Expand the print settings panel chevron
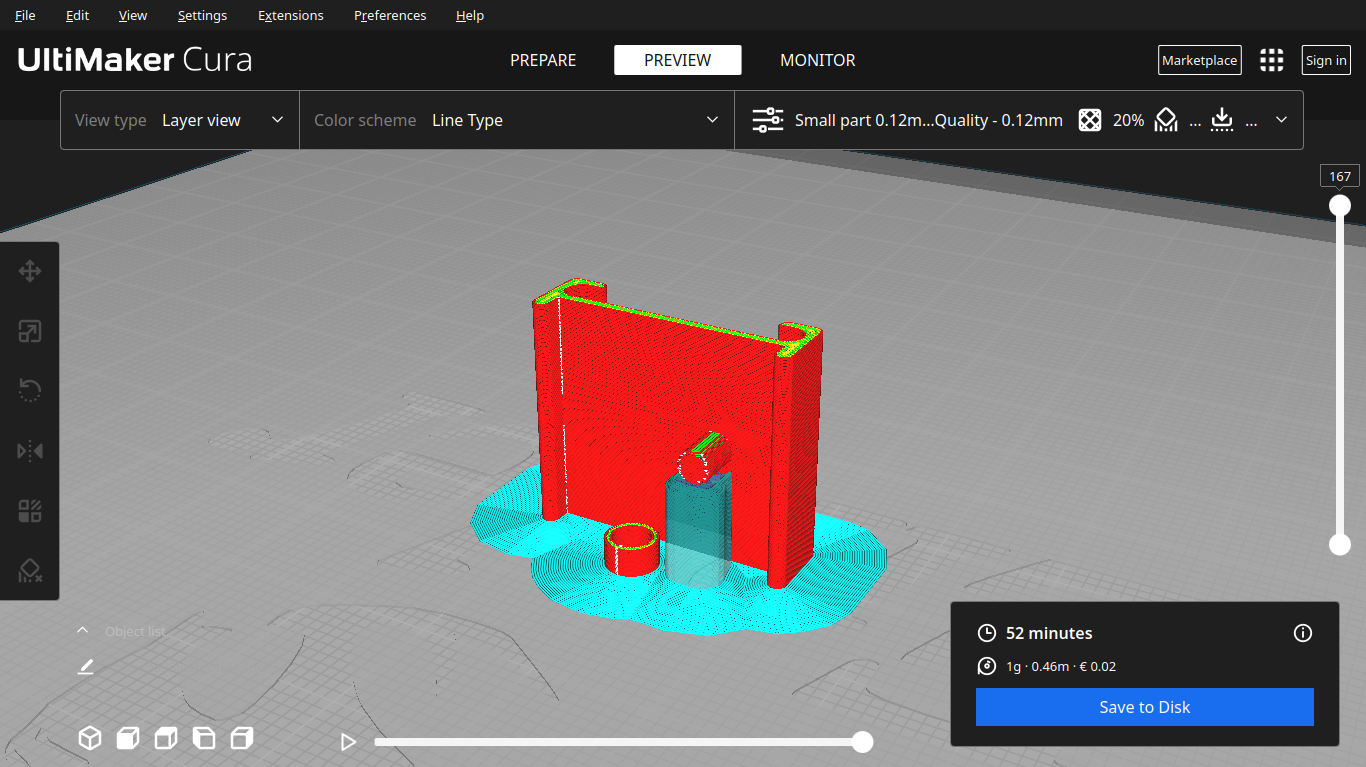The image size is (1366, 767). click(1281, 120)
